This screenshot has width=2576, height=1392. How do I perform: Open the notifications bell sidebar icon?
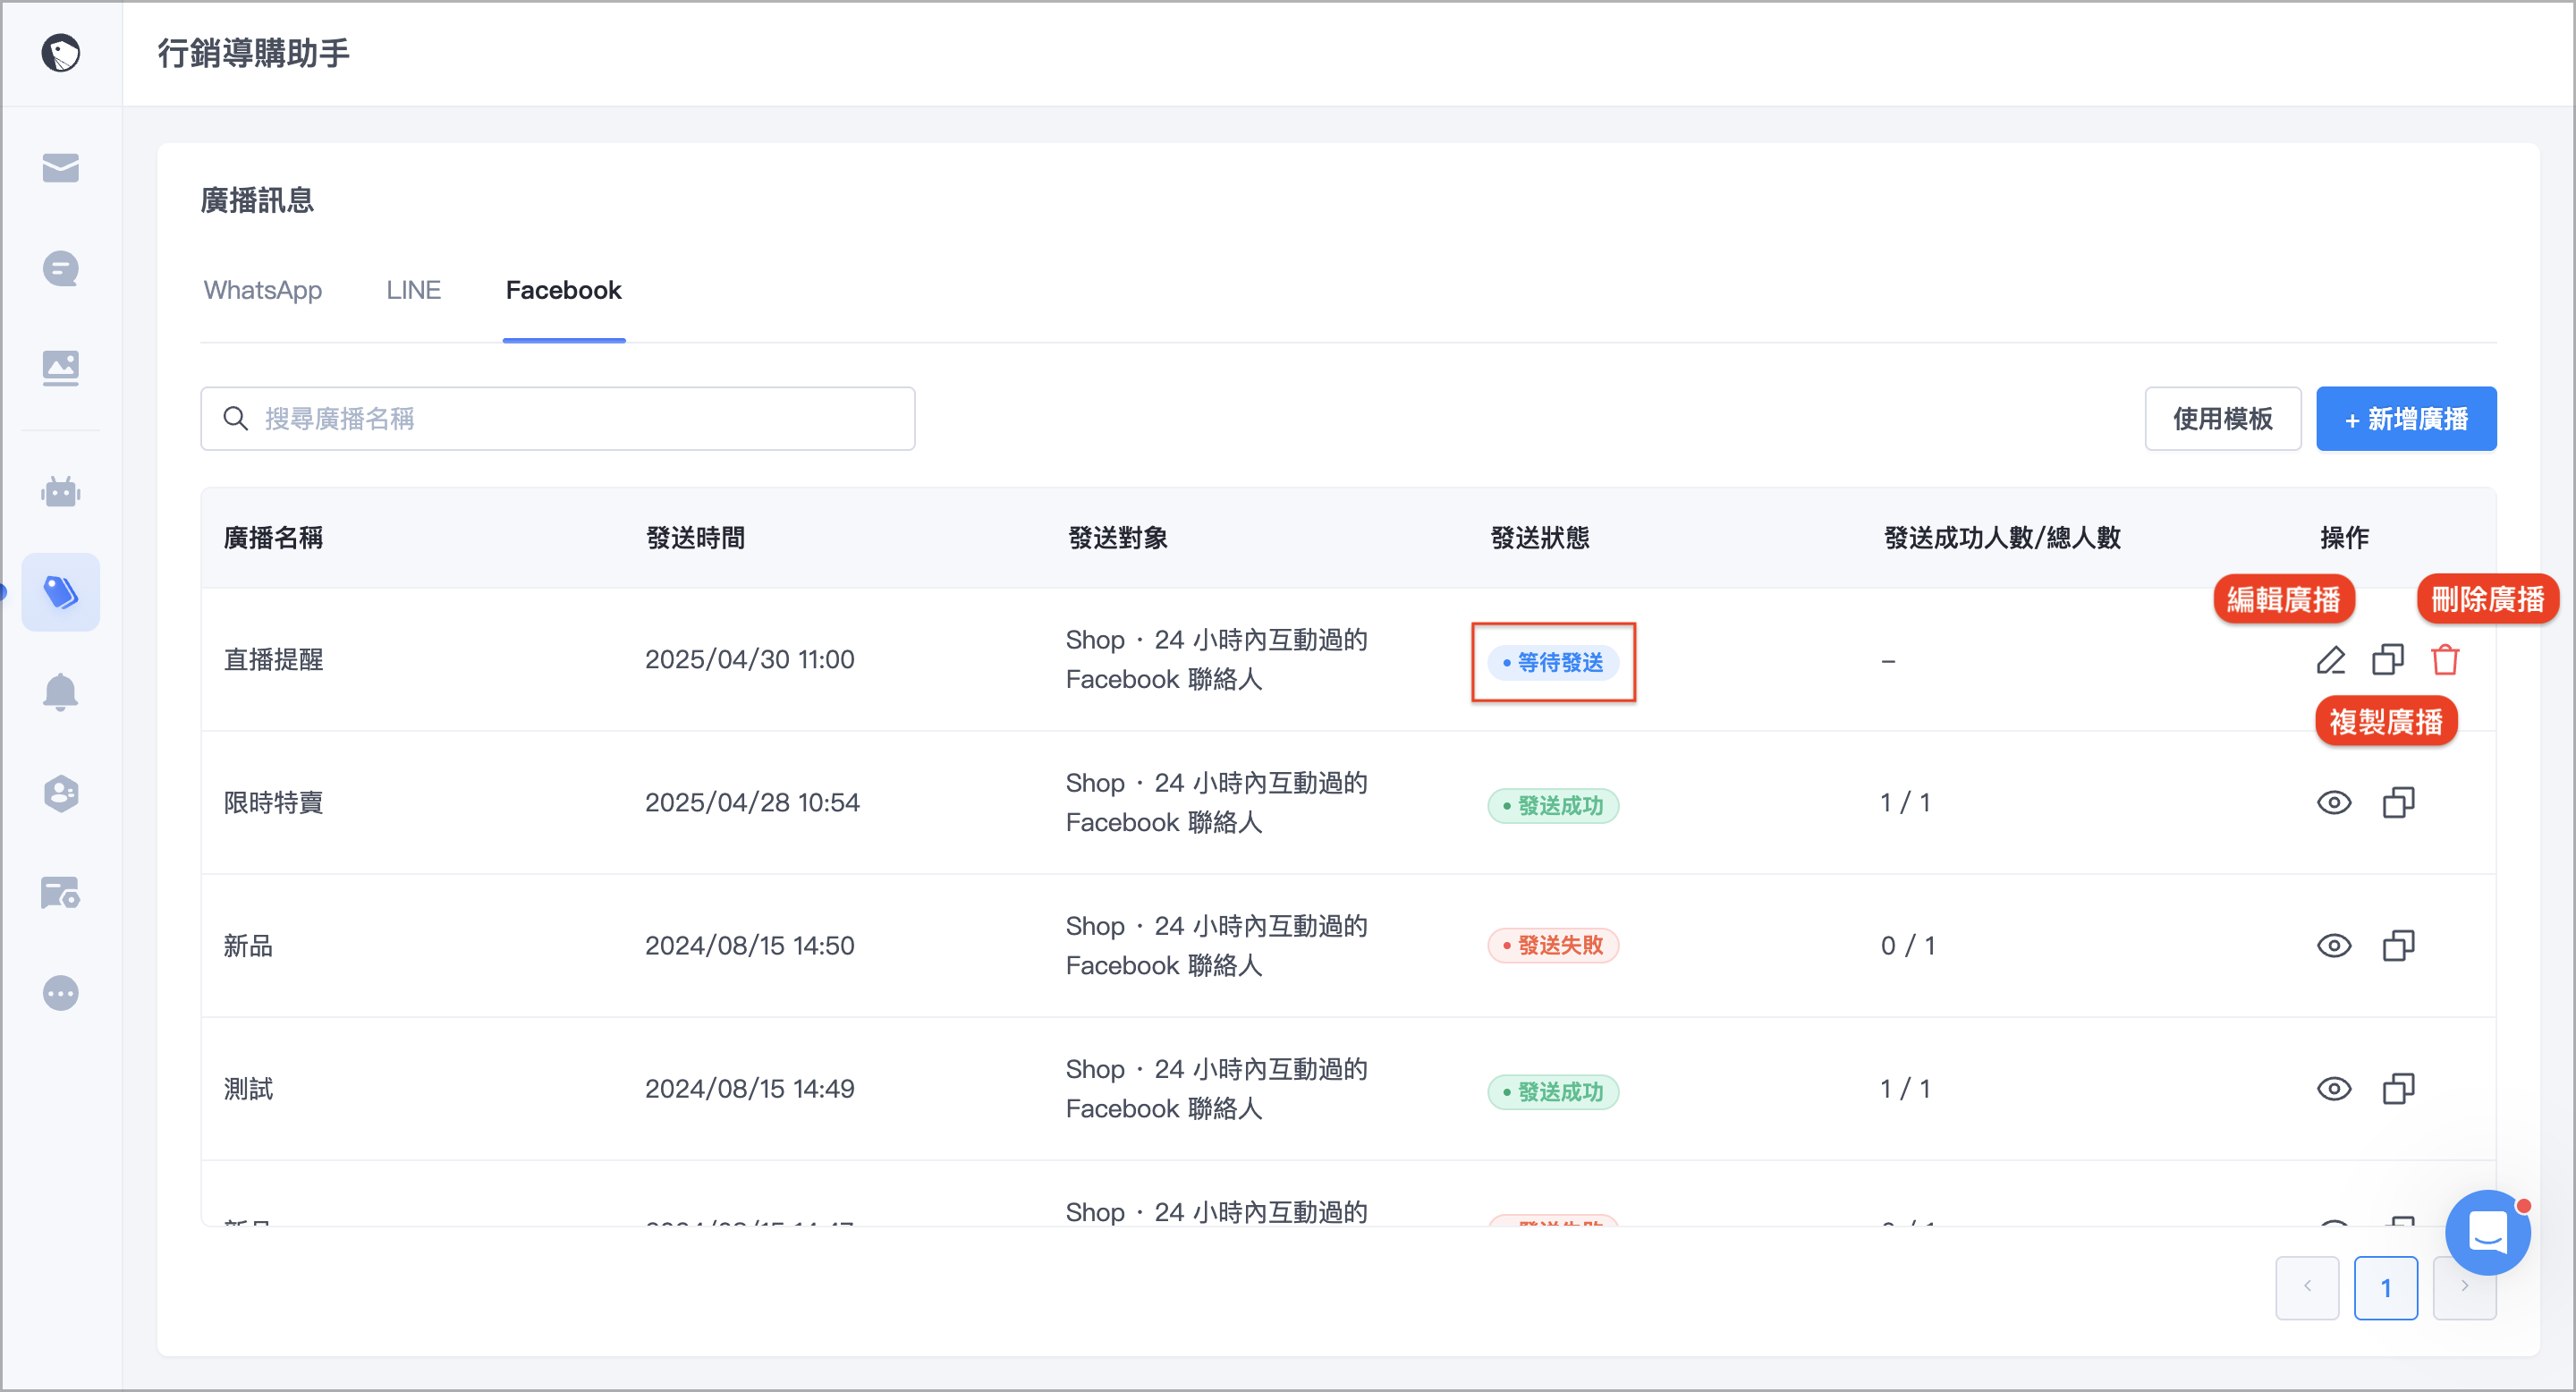click(x=61, y=692)
